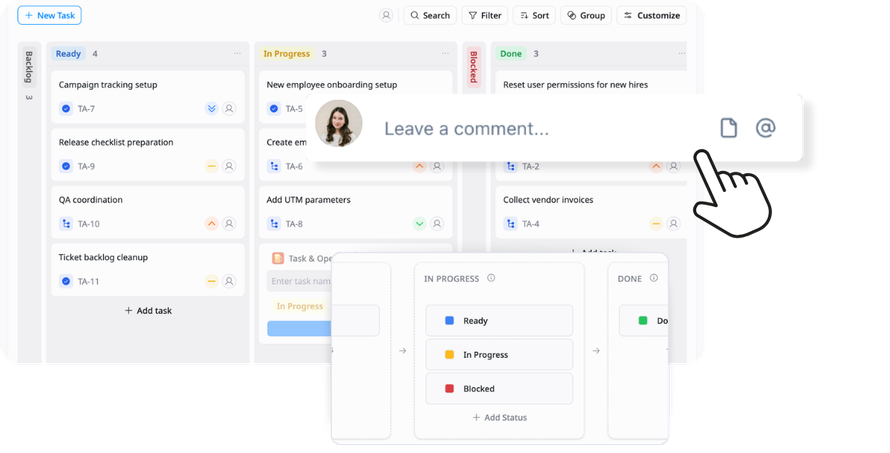Click the subtask type icon on TA-10

click(66, 224)
